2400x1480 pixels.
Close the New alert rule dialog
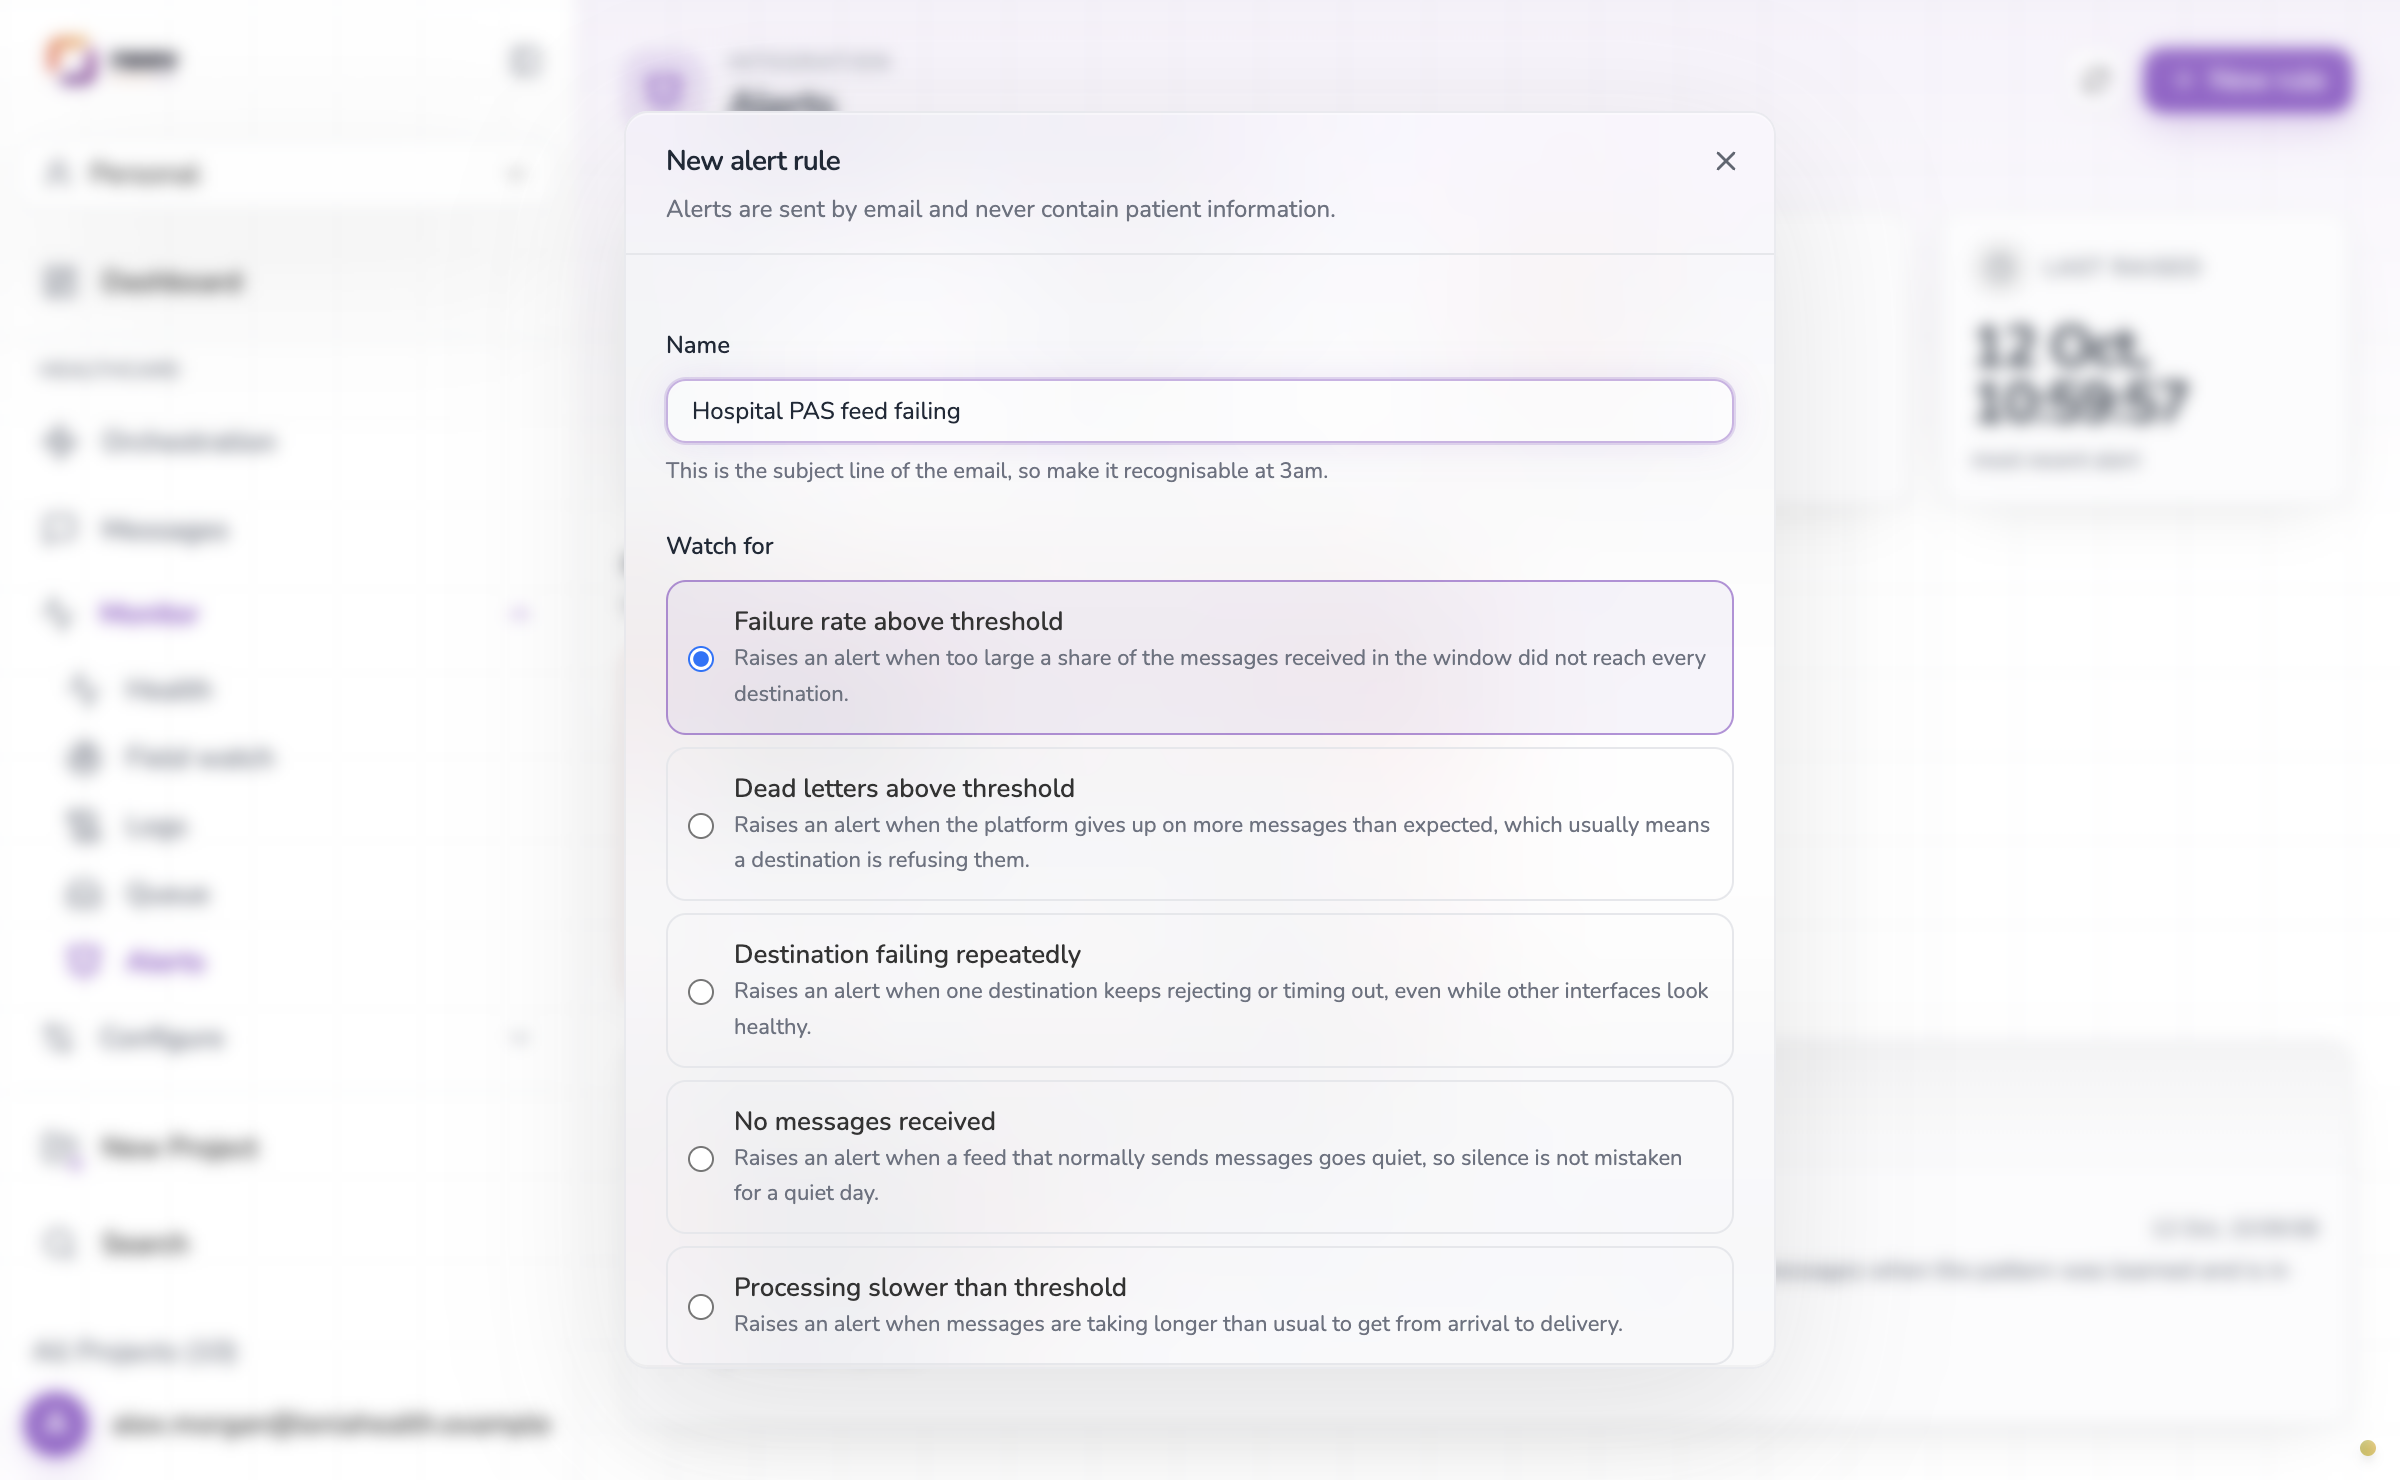[1725, 161]
